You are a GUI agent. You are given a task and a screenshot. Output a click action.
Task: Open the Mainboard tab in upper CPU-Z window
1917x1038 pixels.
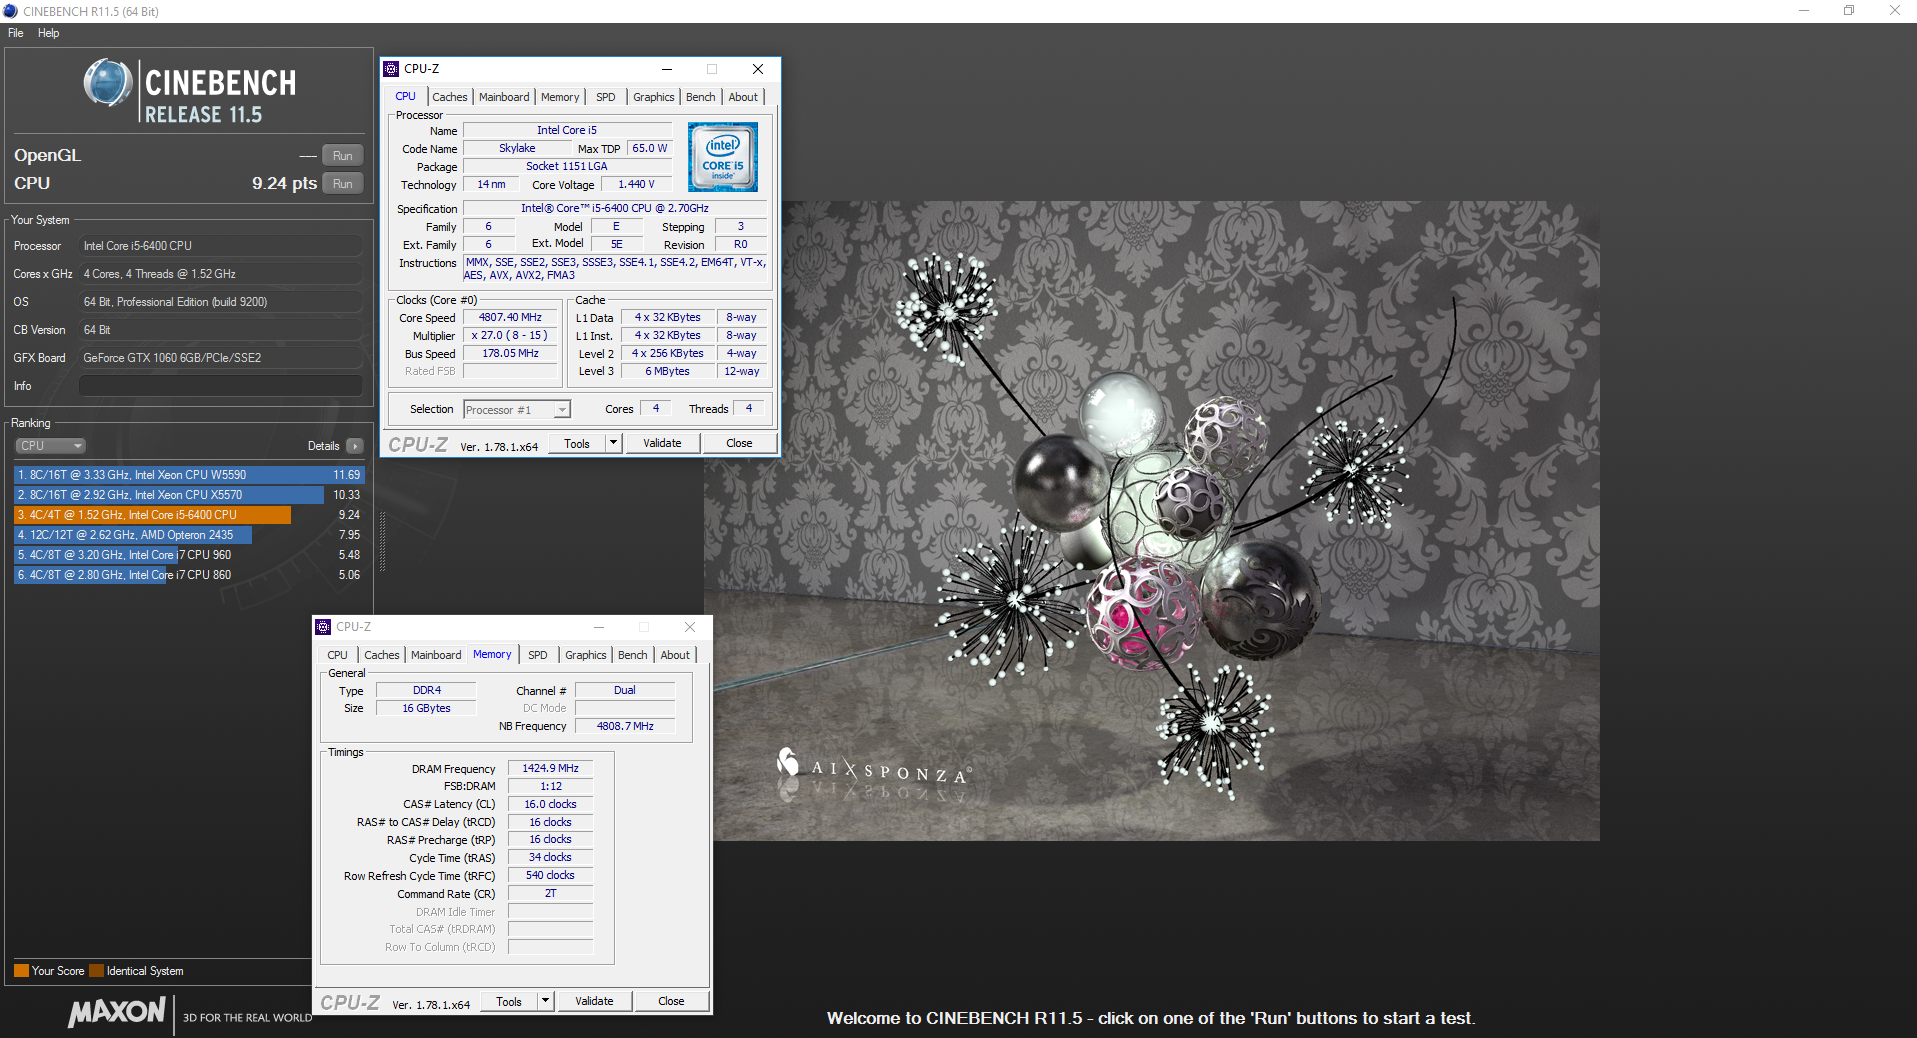pos(504,97)
